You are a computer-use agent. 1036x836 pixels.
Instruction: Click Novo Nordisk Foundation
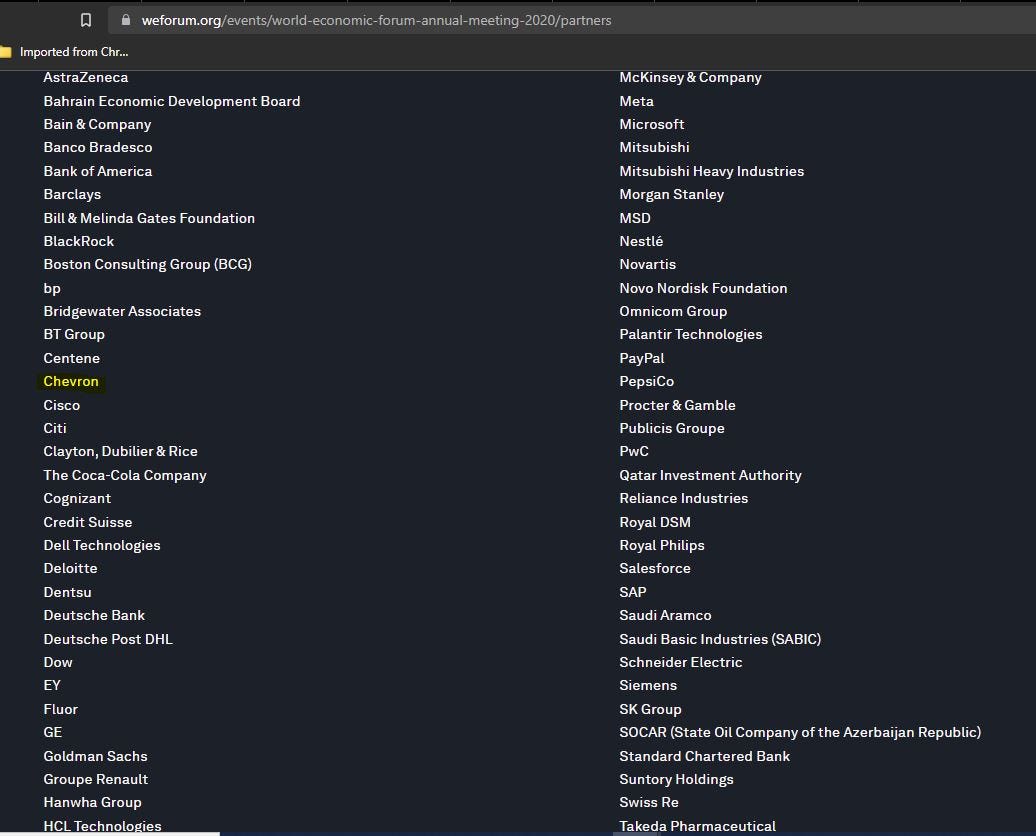point(703,288)
